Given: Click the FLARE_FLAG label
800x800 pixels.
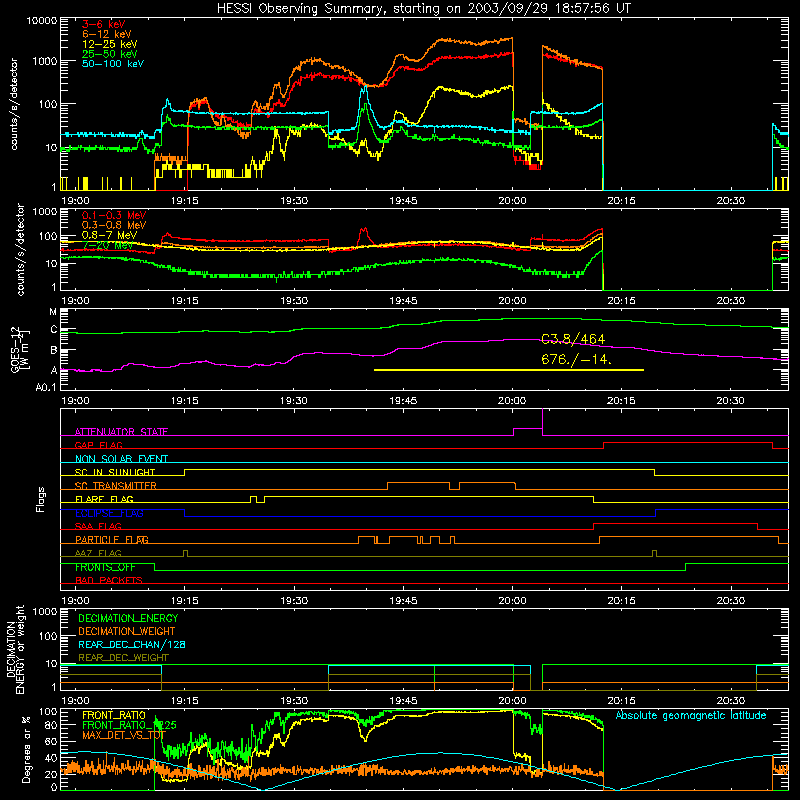Looking at the screenshot, I should tap(104, 499).
